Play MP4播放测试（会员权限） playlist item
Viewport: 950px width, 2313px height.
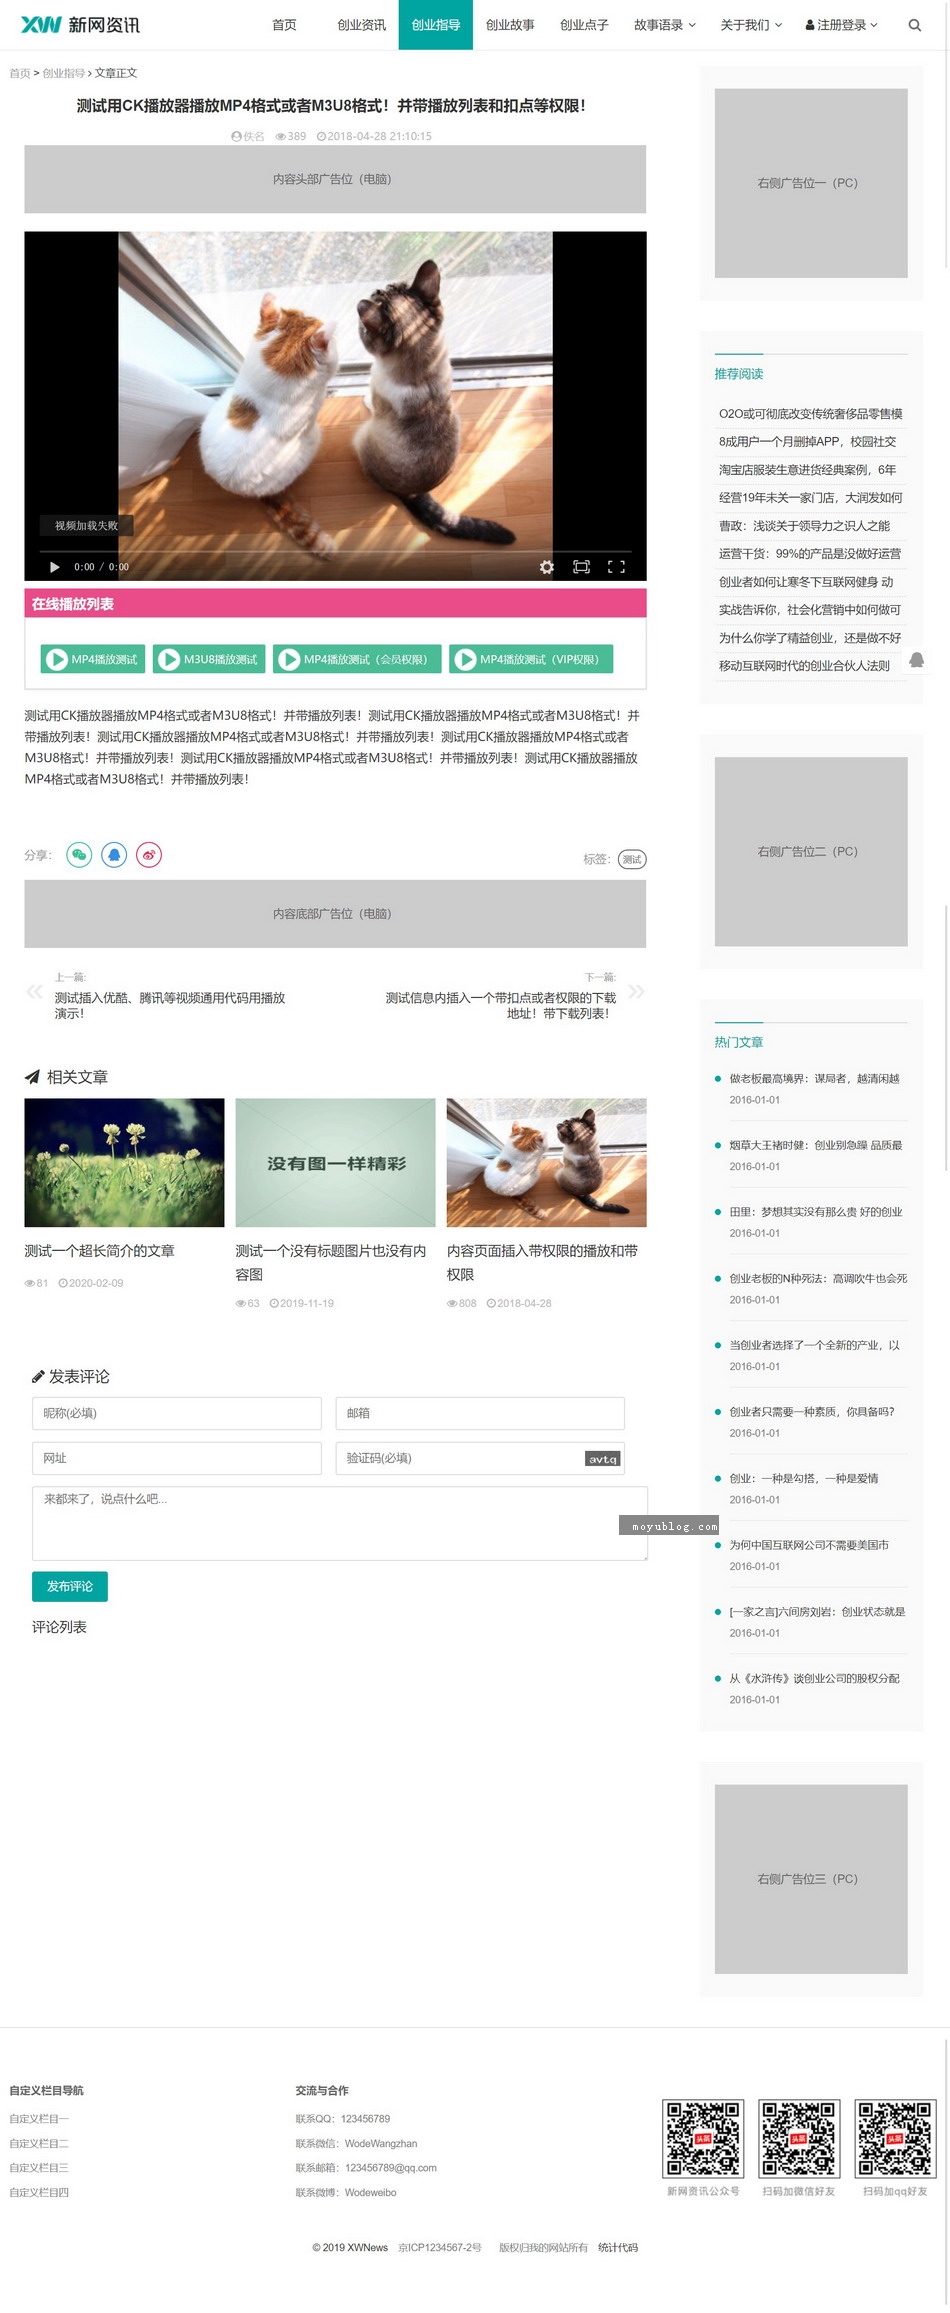click(357, 659)
